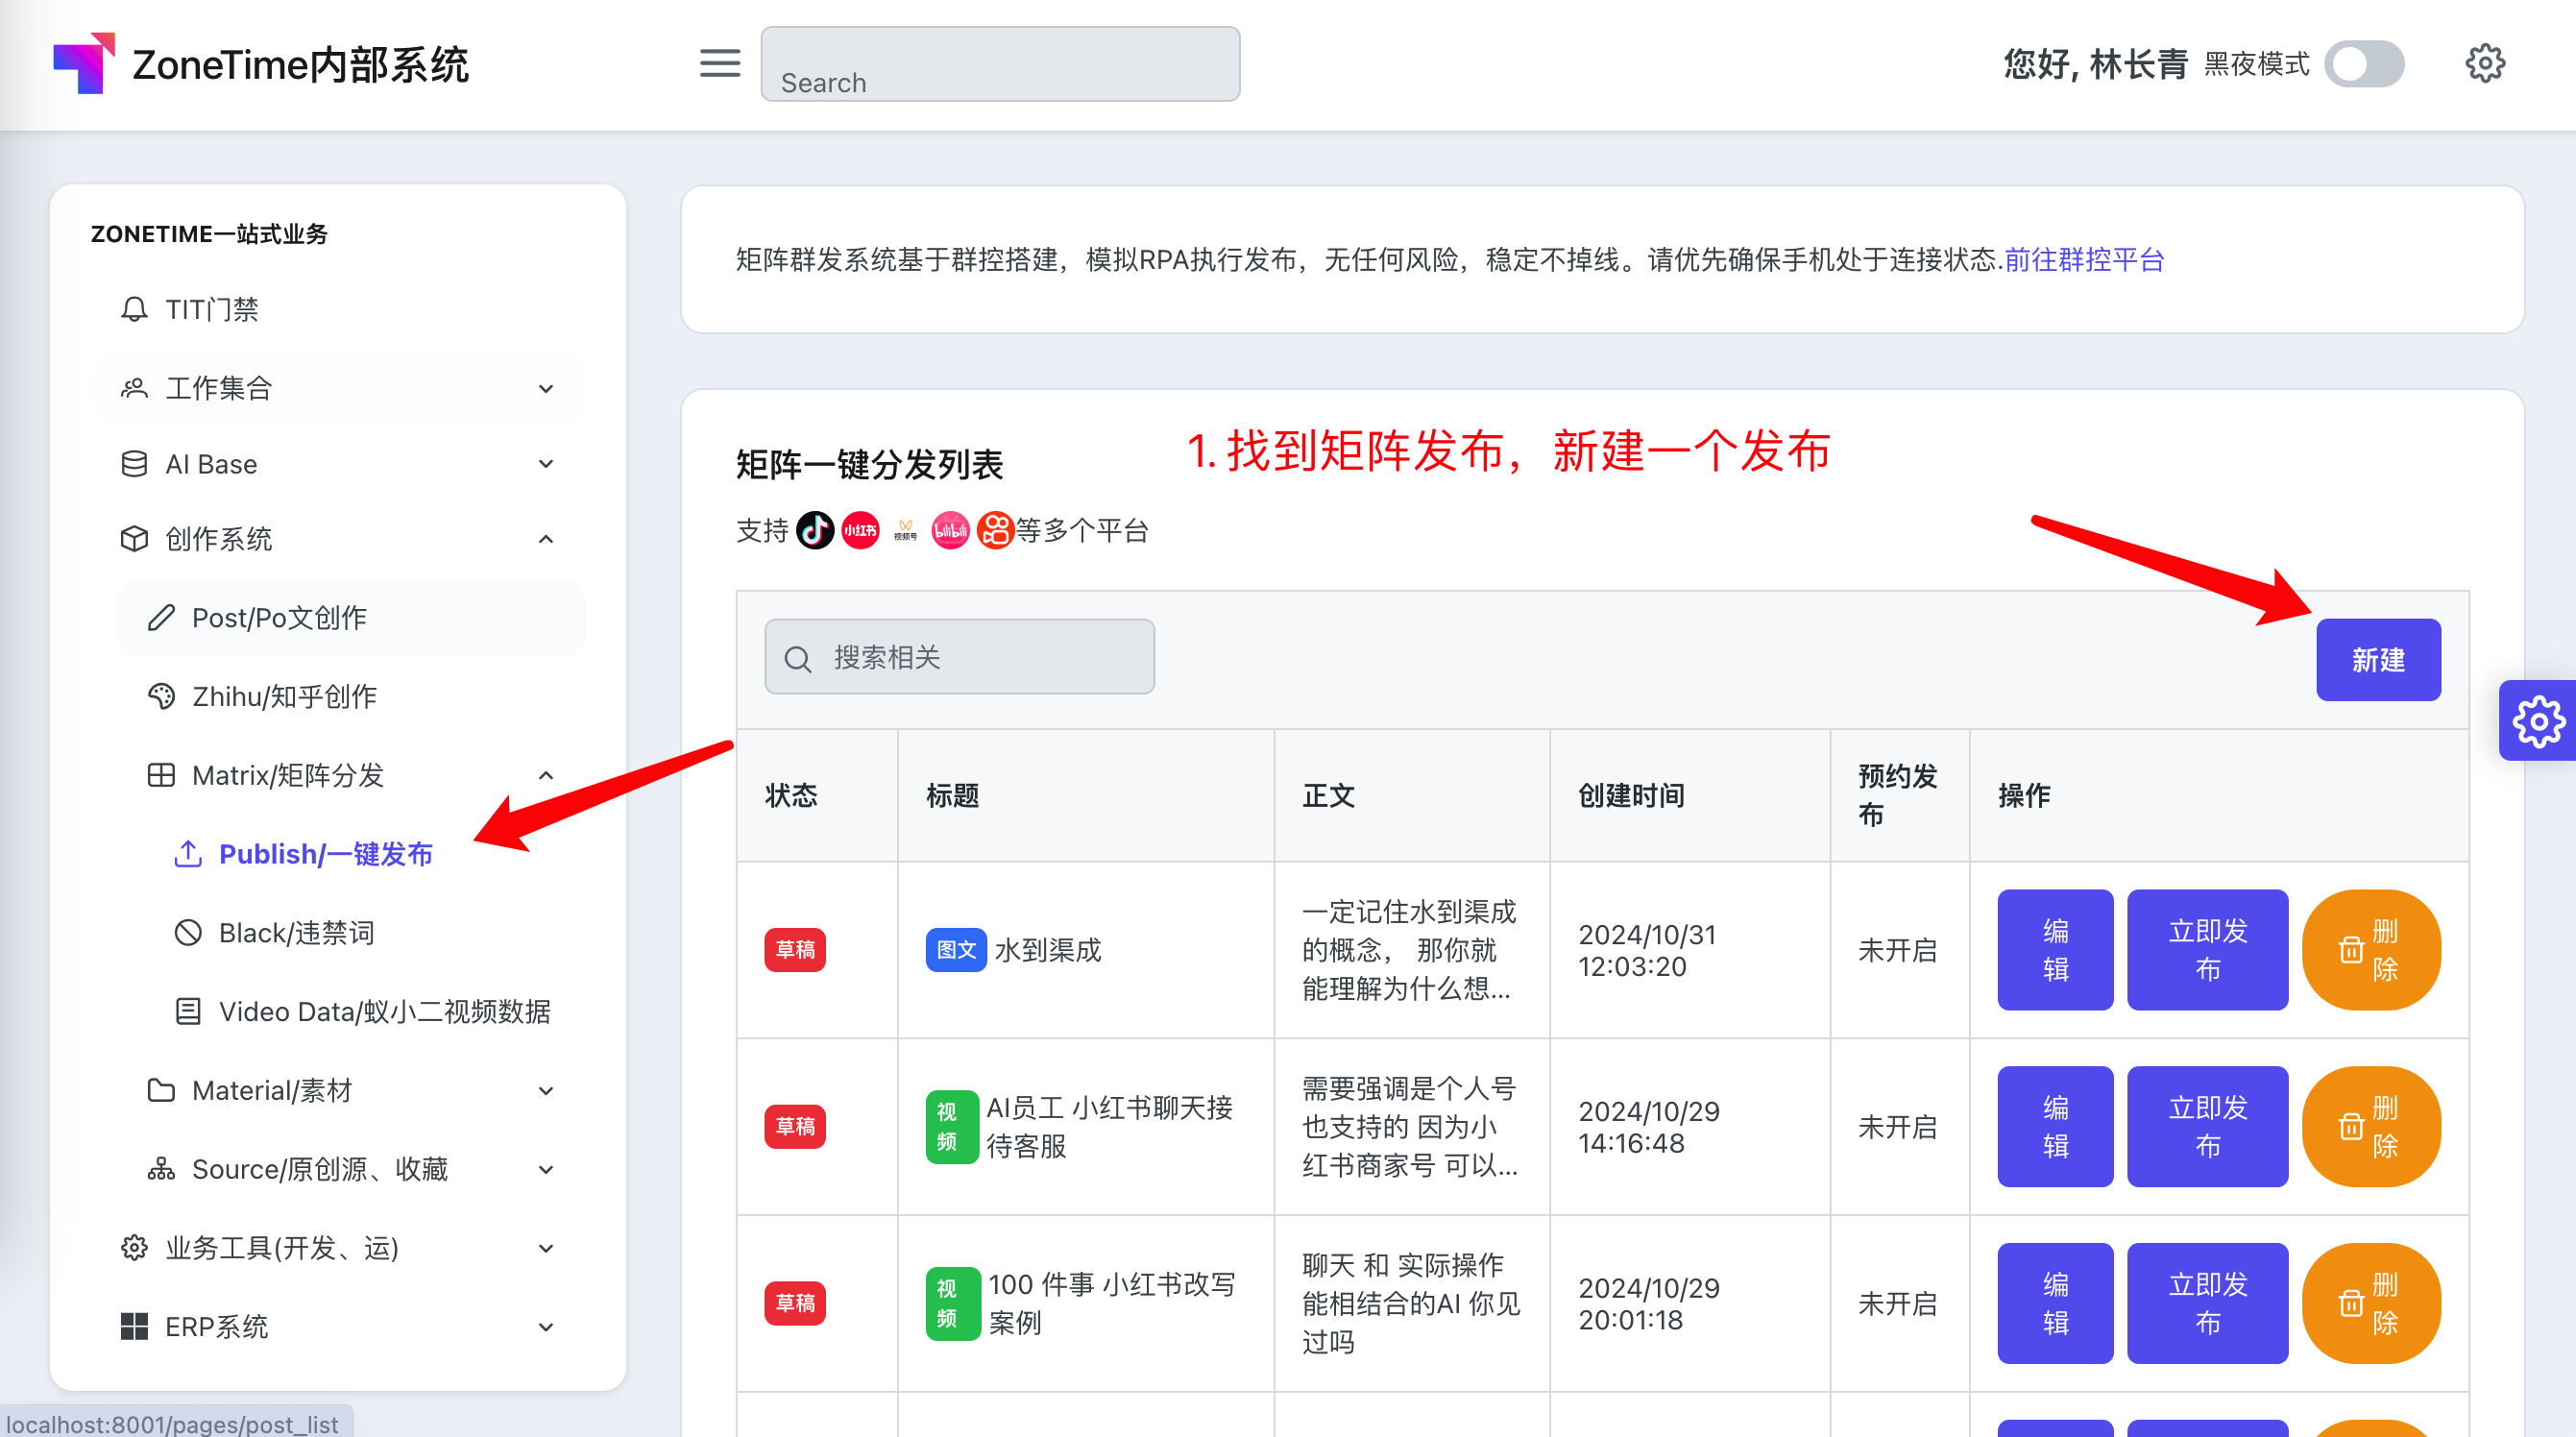The height and width of the screenshot is (1437, 2576).
Task: Expand the Source/原创源、收藏 chevron
Action: coord(546,1169)
